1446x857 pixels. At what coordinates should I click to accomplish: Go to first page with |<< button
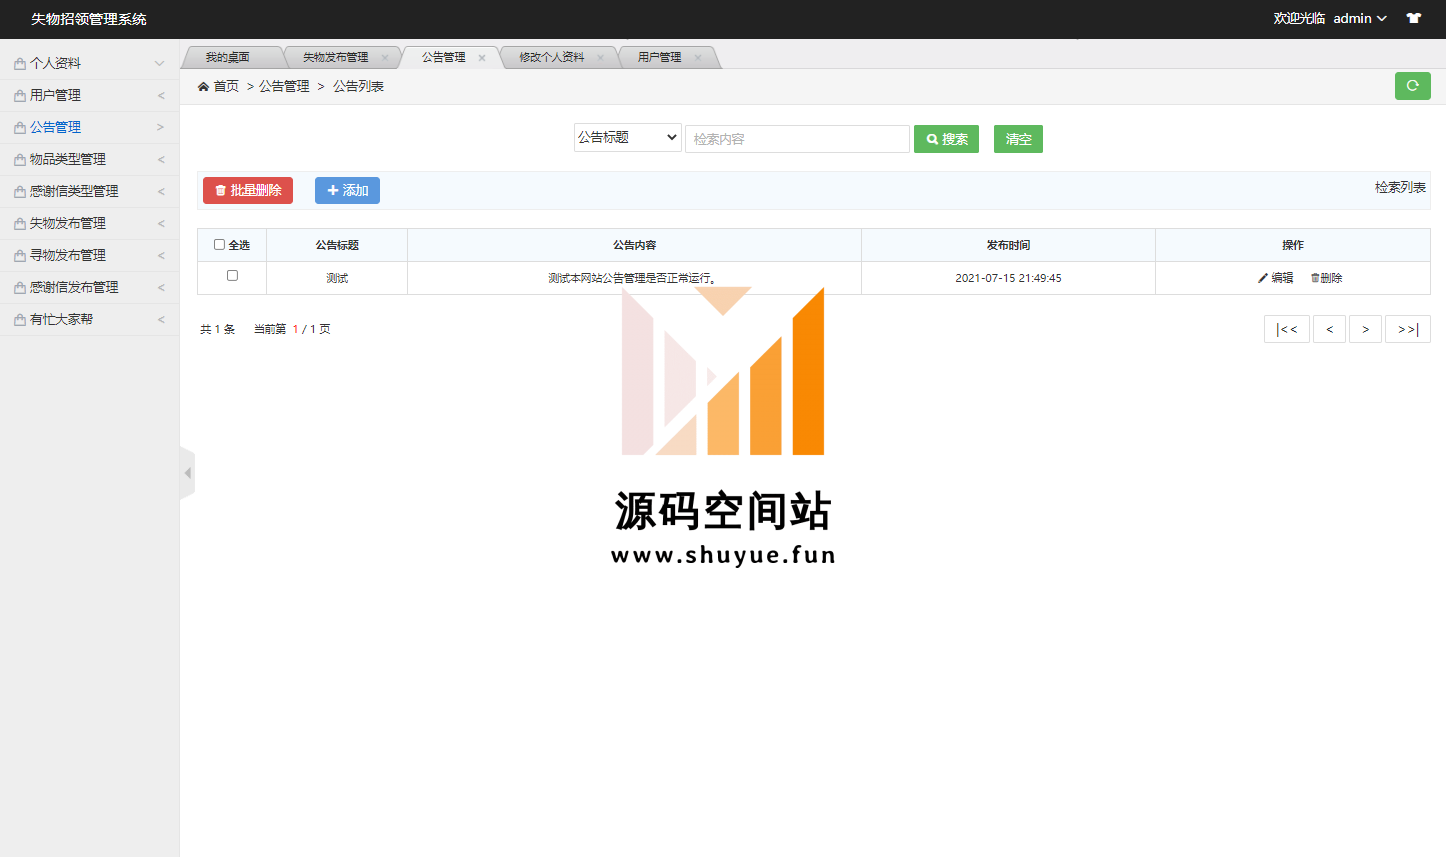[x=1287, y=329]
